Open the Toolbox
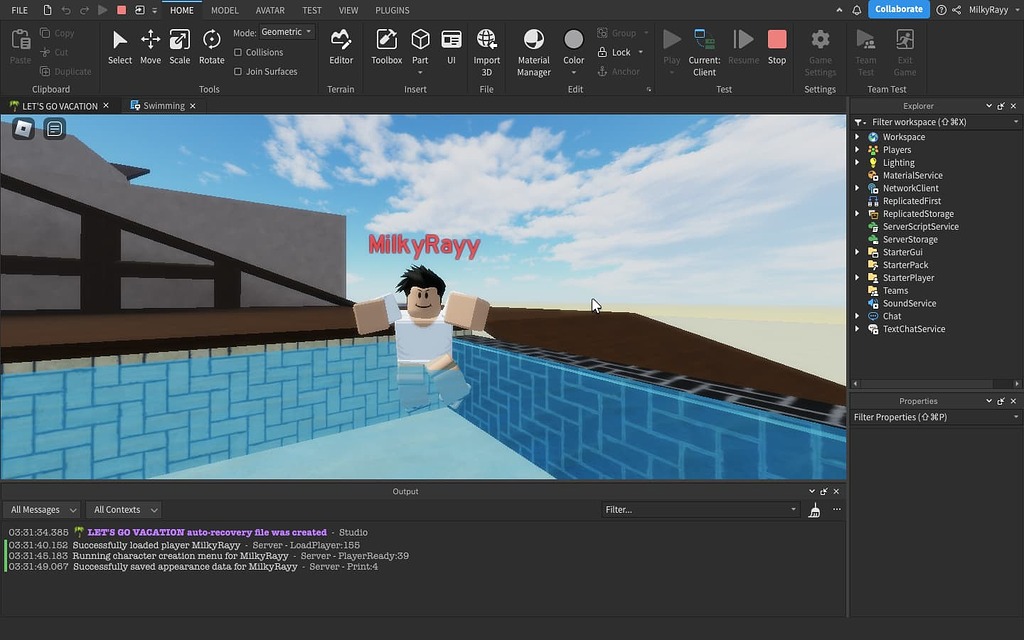Image resolution: width=1024 pixels, height=640 pixels. click(x=386, y=45)
